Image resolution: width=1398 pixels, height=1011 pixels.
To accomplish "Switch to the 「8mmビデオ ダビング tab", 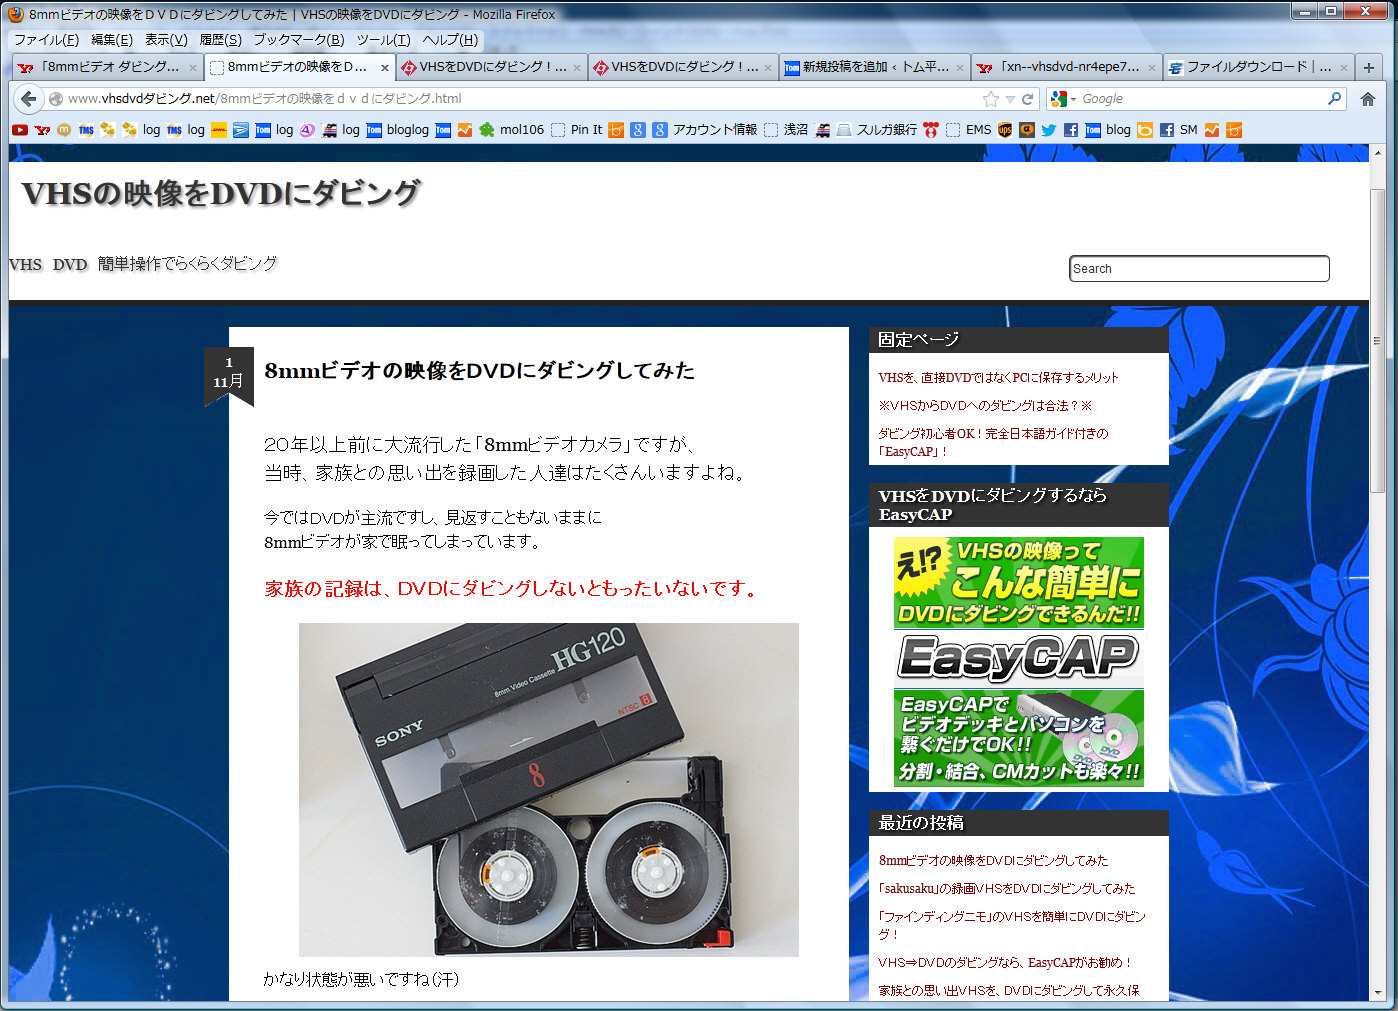I will click(x=108, y=67).
